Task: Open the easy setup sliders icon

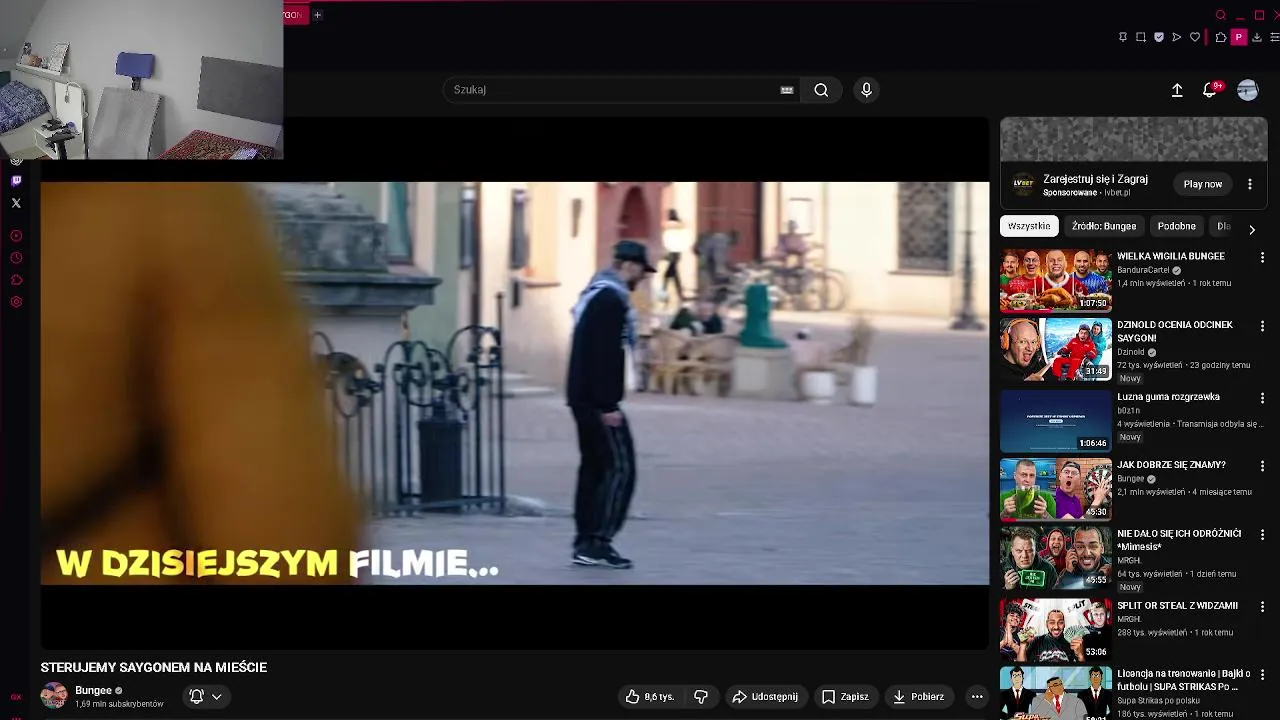Action: click(1274, 37)
